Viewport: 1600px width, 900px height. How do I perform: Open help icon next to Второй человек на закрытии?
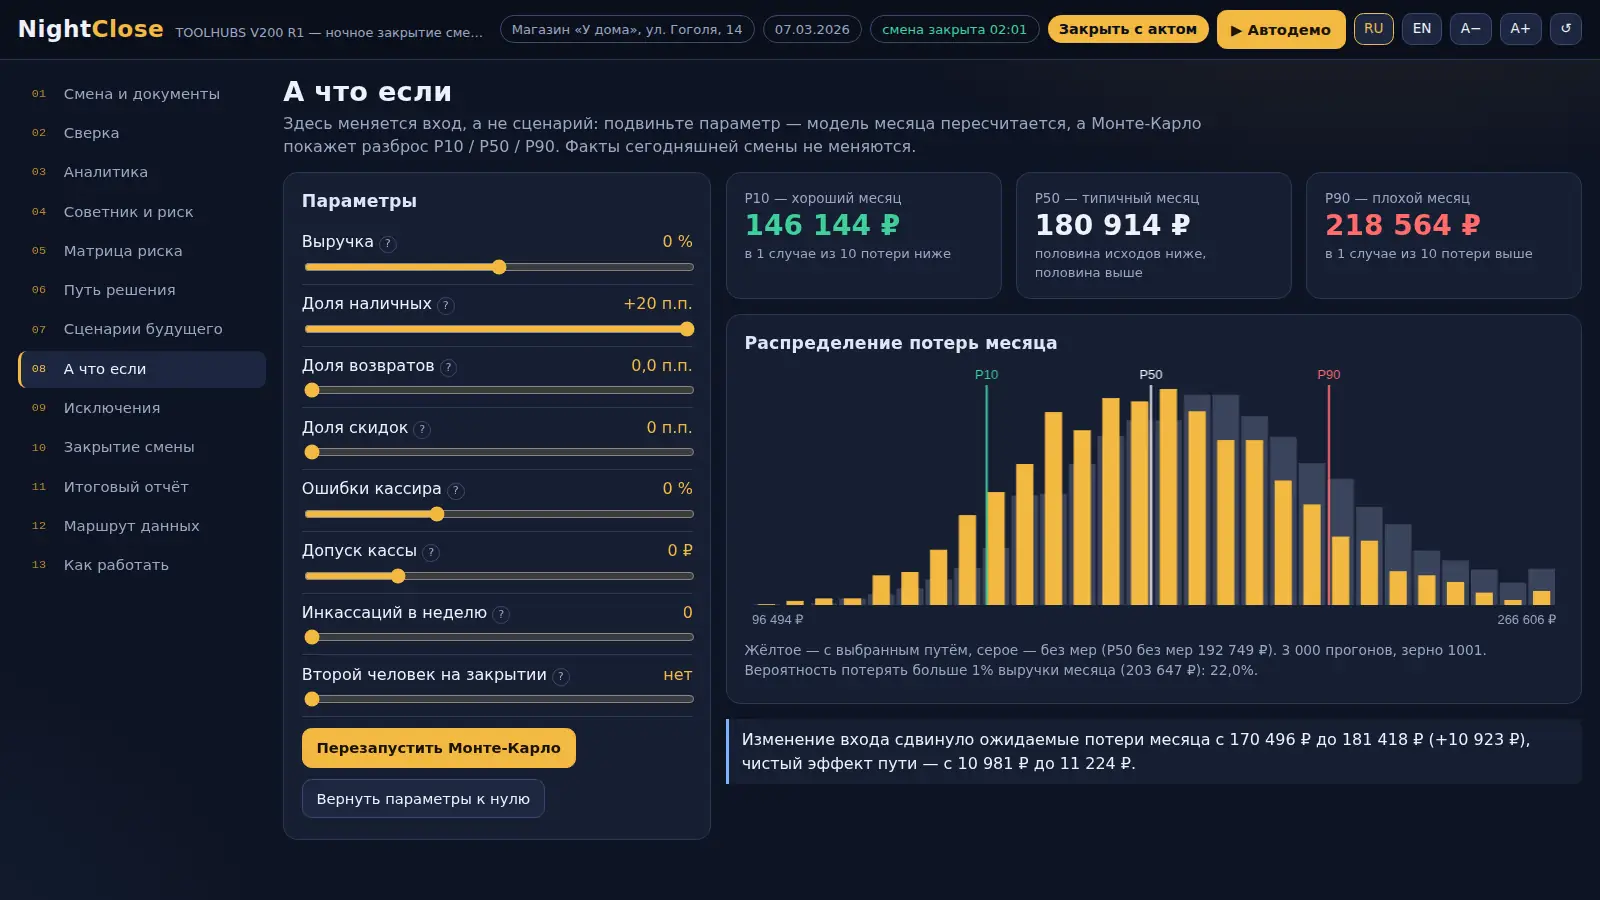561,676
